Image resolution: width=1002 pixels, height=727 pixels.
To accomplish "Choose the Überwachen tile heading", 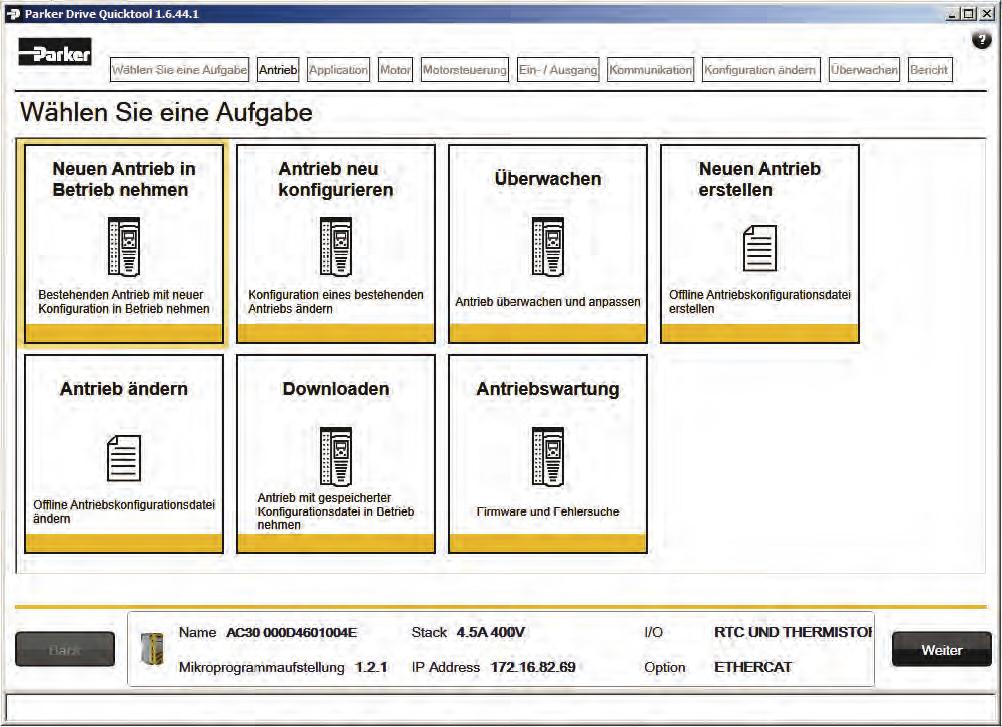I will 548,179.
